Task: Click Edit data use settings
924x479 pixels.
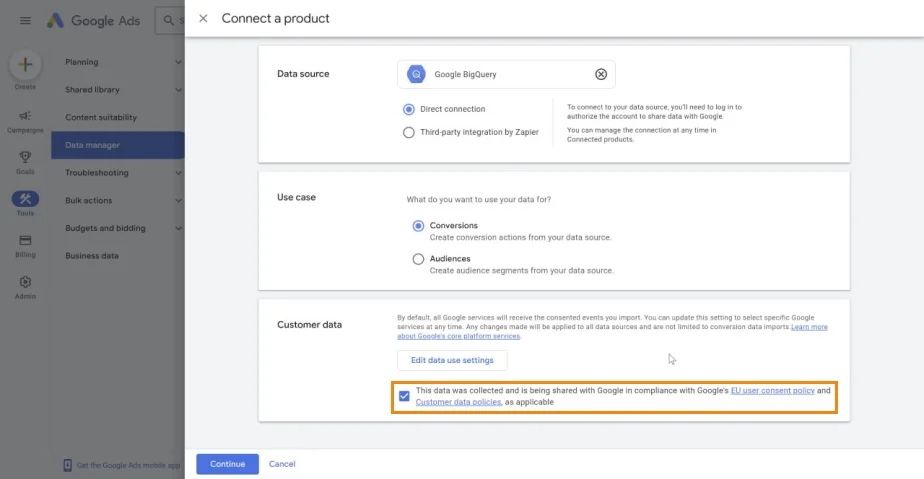Action: (452, 360)
